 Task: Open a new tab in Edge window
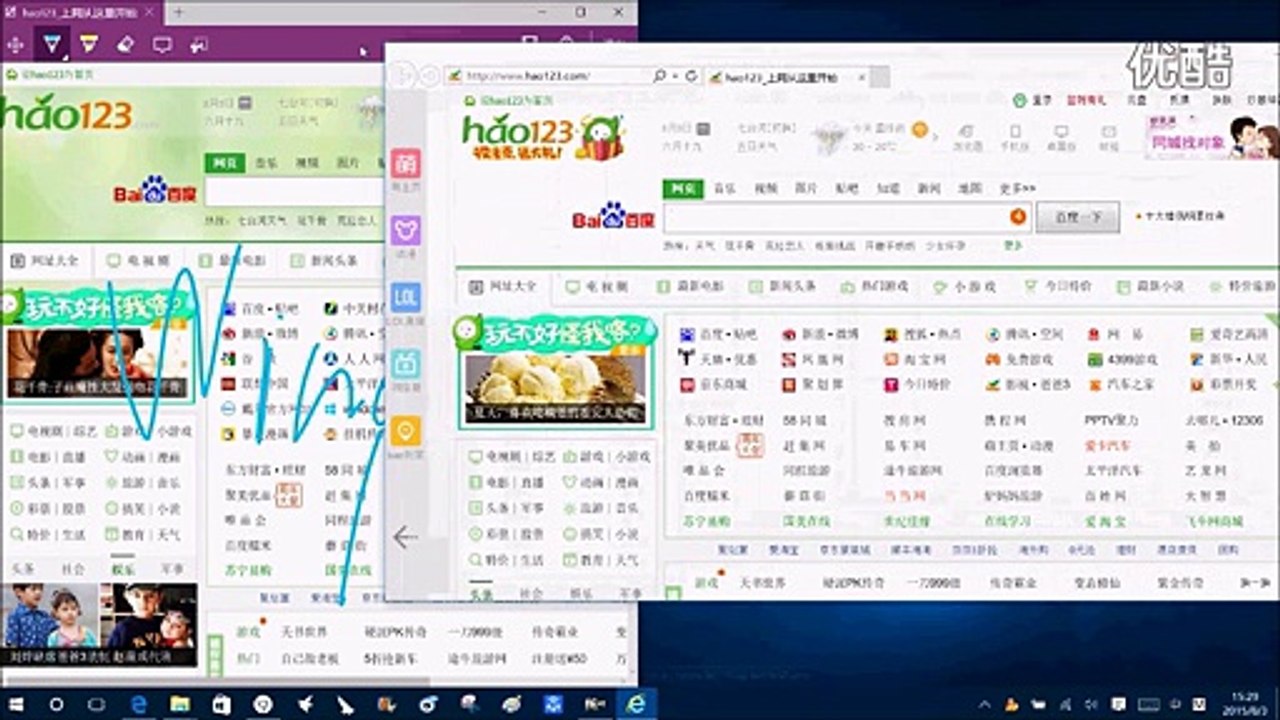coord(179,12)
